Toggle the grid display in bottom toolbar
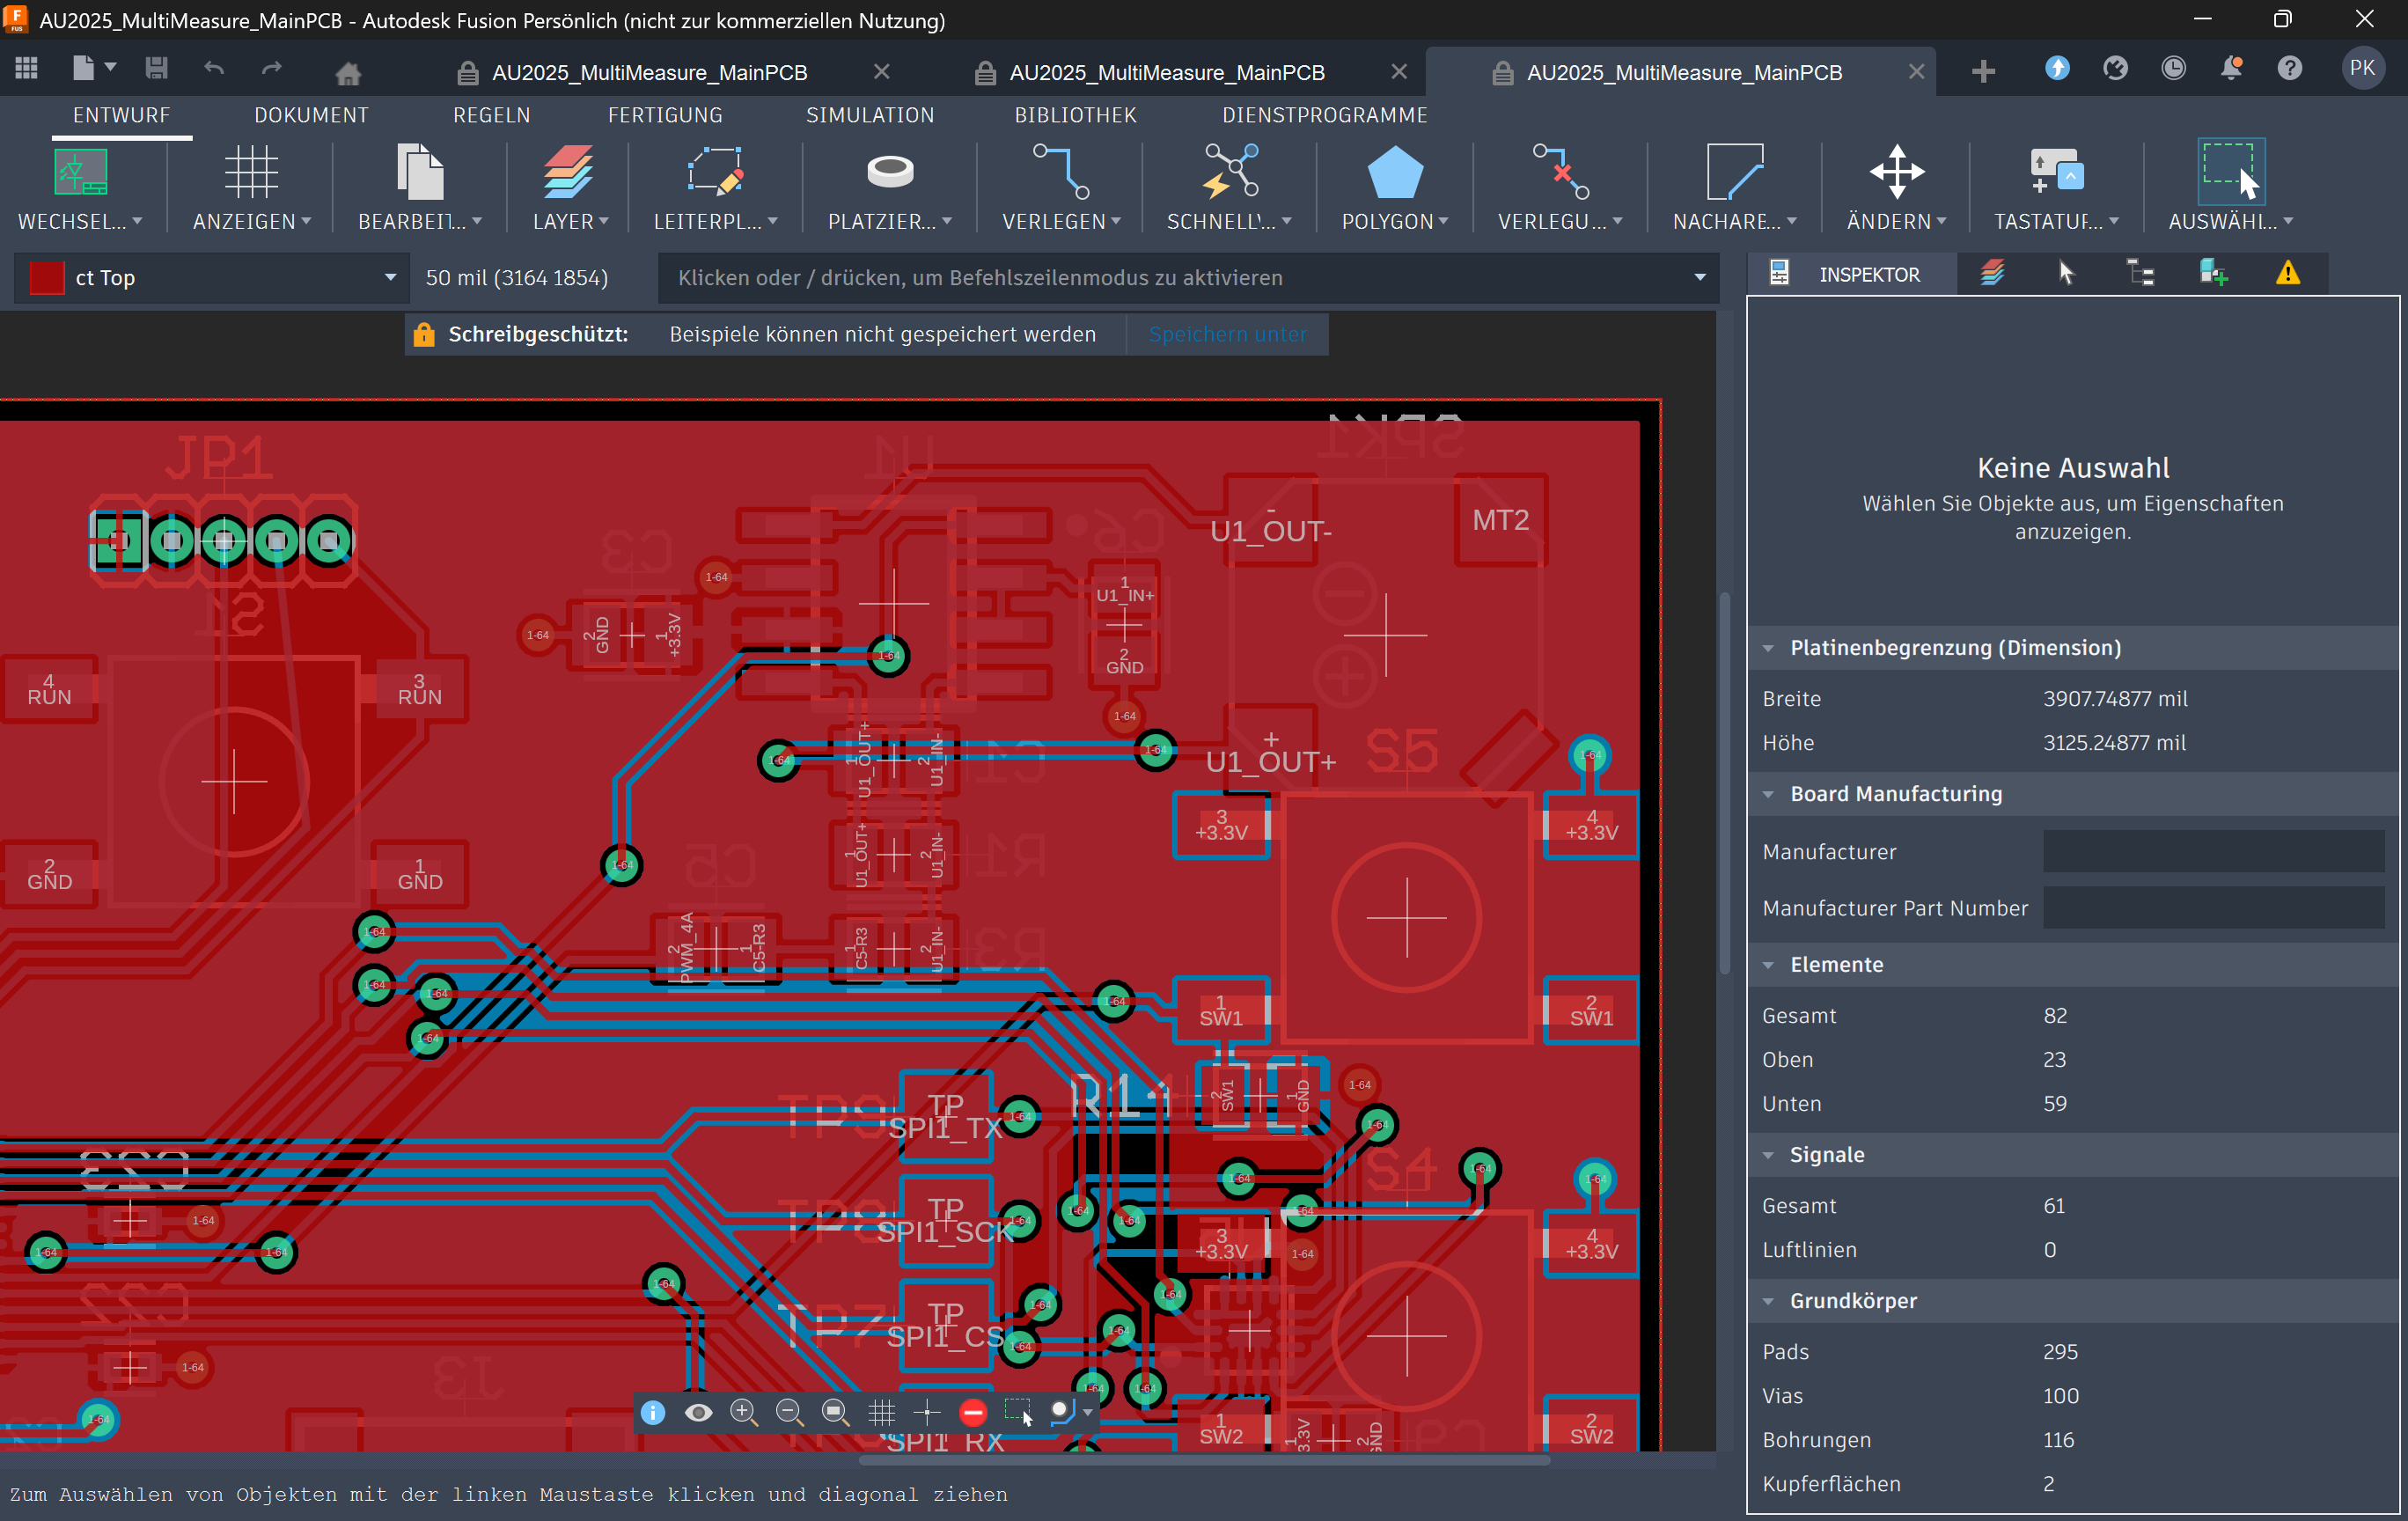 click(x=881, y=1411)
